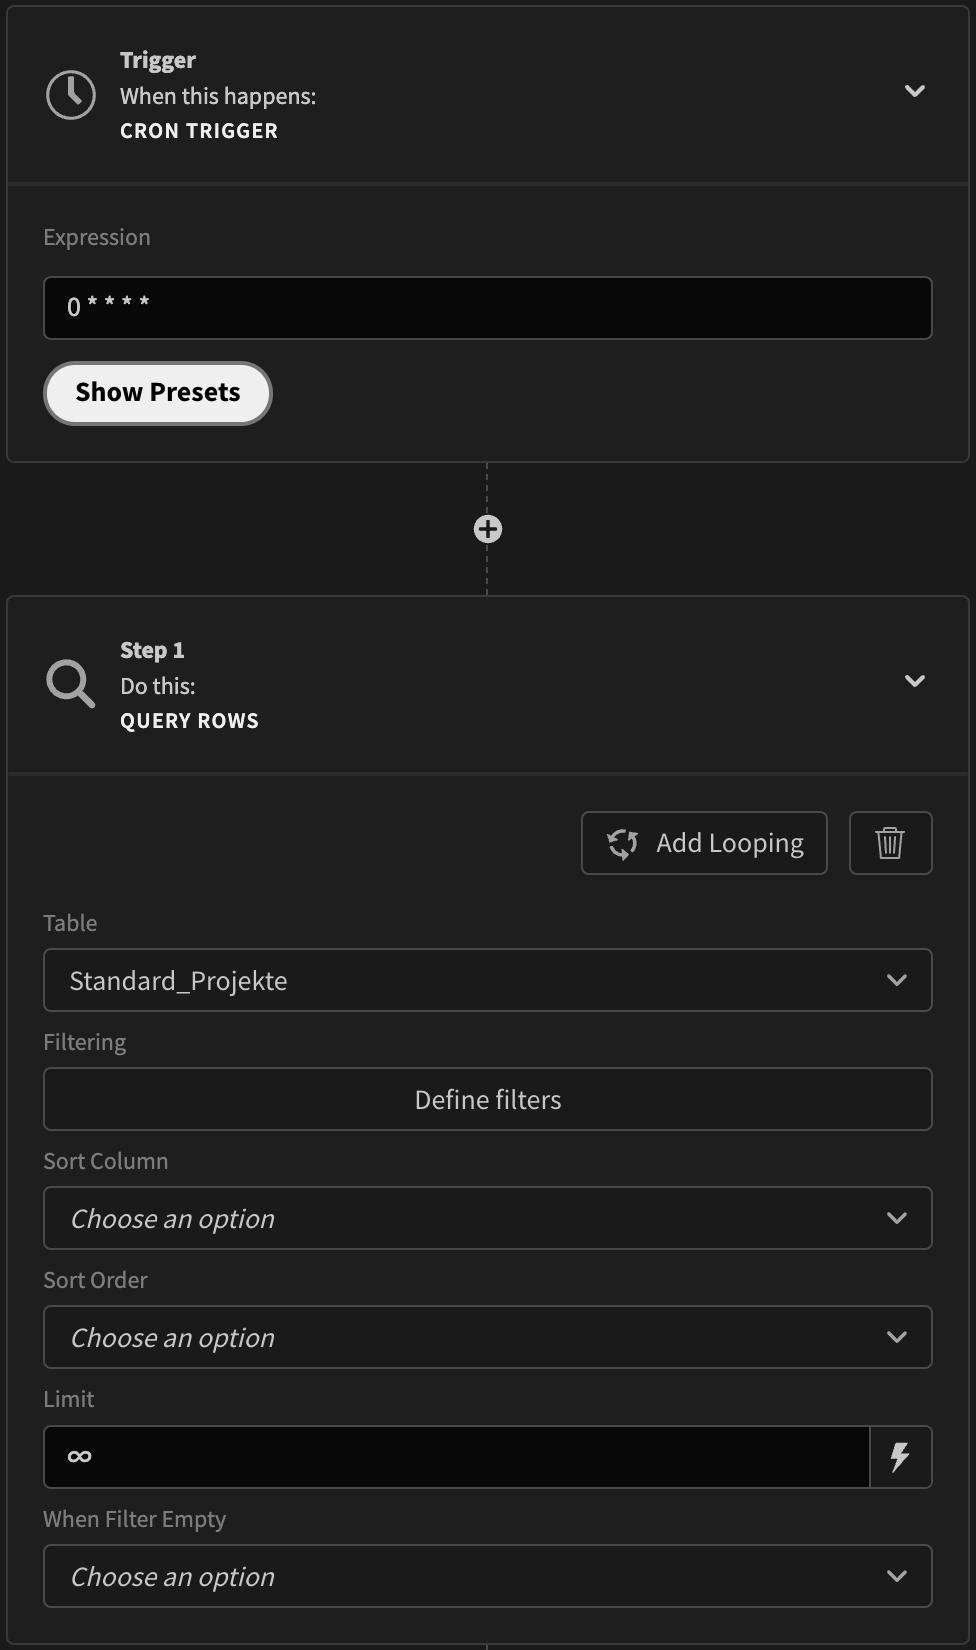
Task: Click the infinity symbol in the Limit input
Action: click(x=79, y=1456)
